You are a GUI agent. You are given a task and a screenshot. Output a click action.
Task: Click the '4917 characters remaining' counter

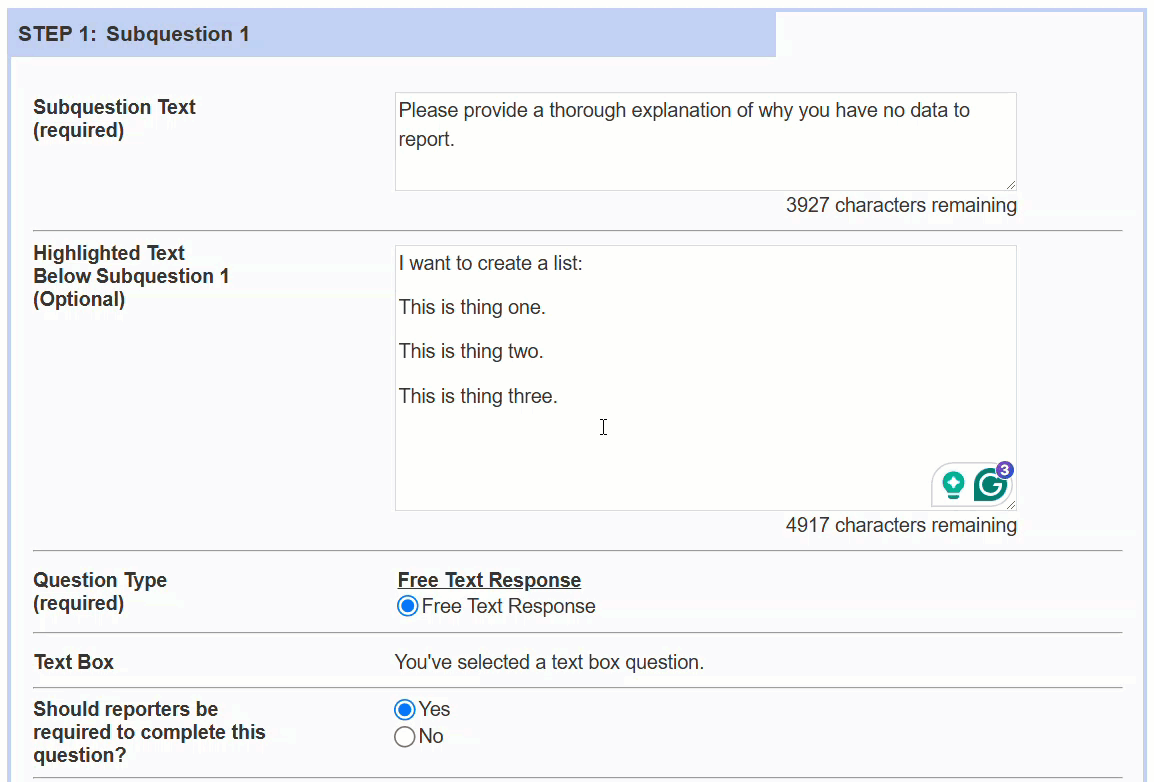click(x=900, y=526)
